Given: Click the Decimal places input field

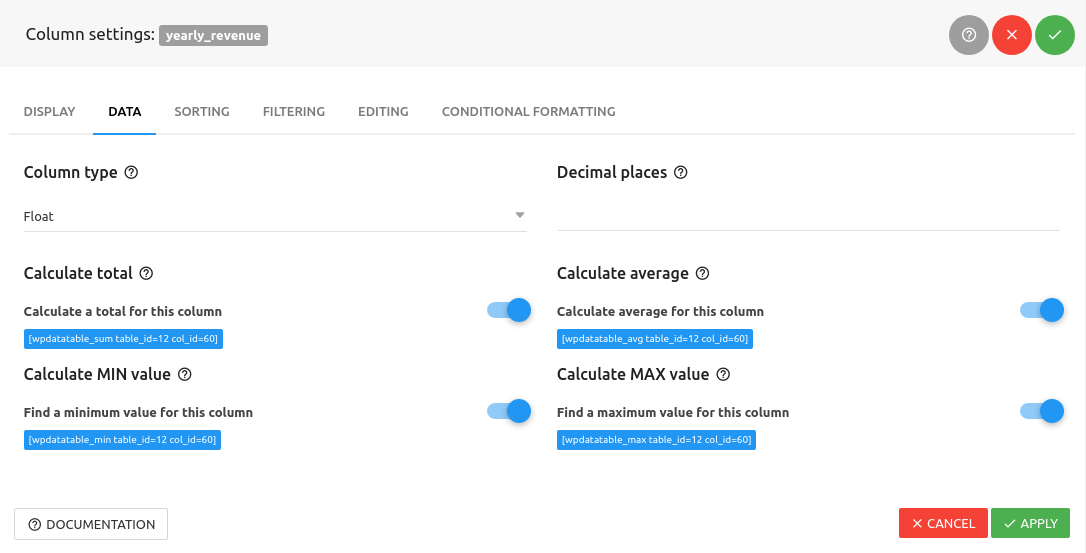Looking at the screenshot, I should click(808, 215).
